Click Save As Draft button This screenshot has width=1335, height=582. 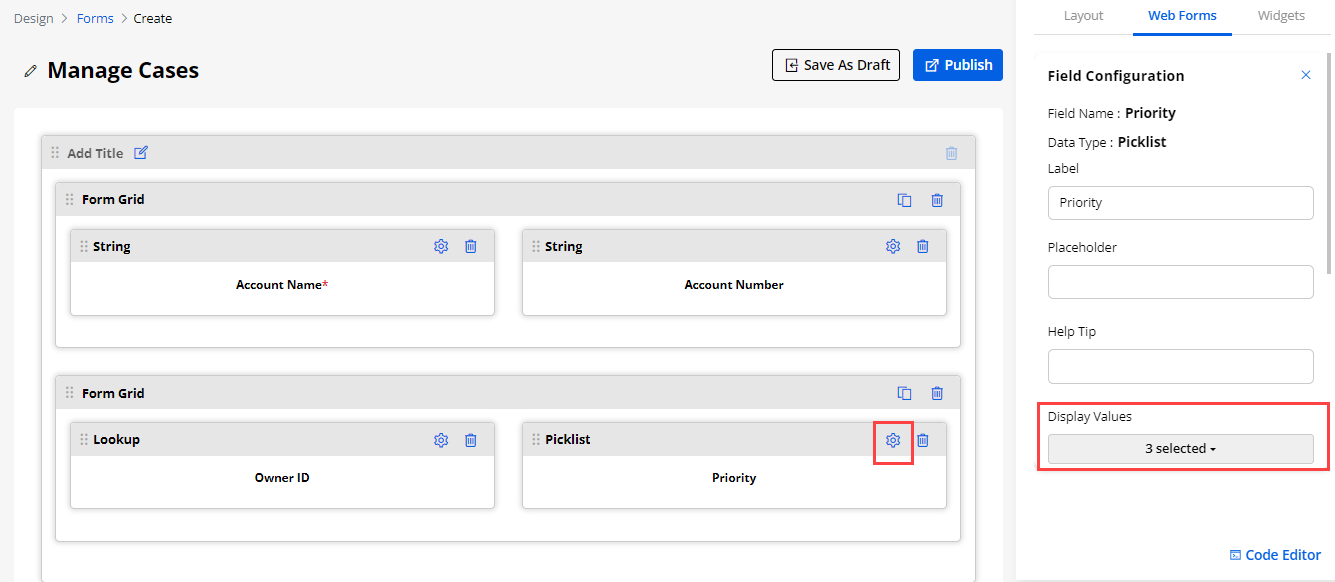[x=836, y=65]
